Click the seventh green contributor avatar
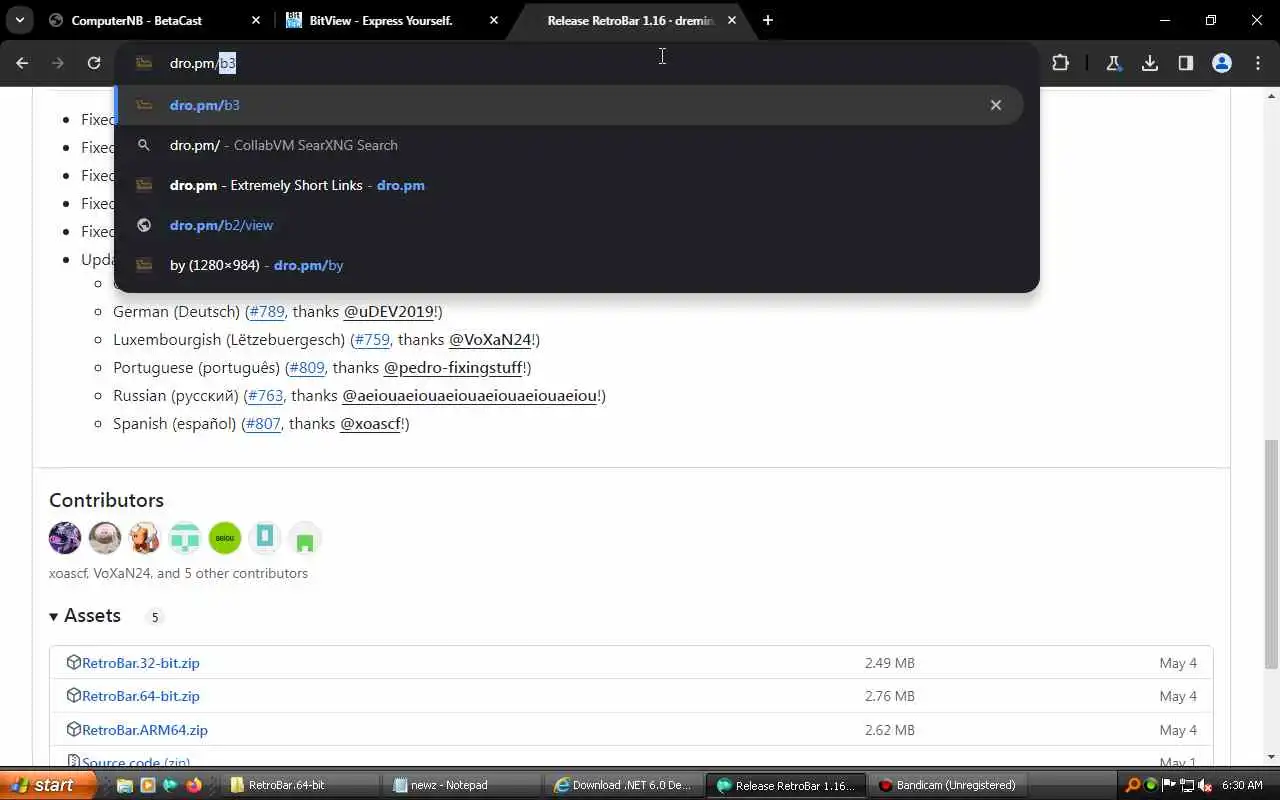 305,538
